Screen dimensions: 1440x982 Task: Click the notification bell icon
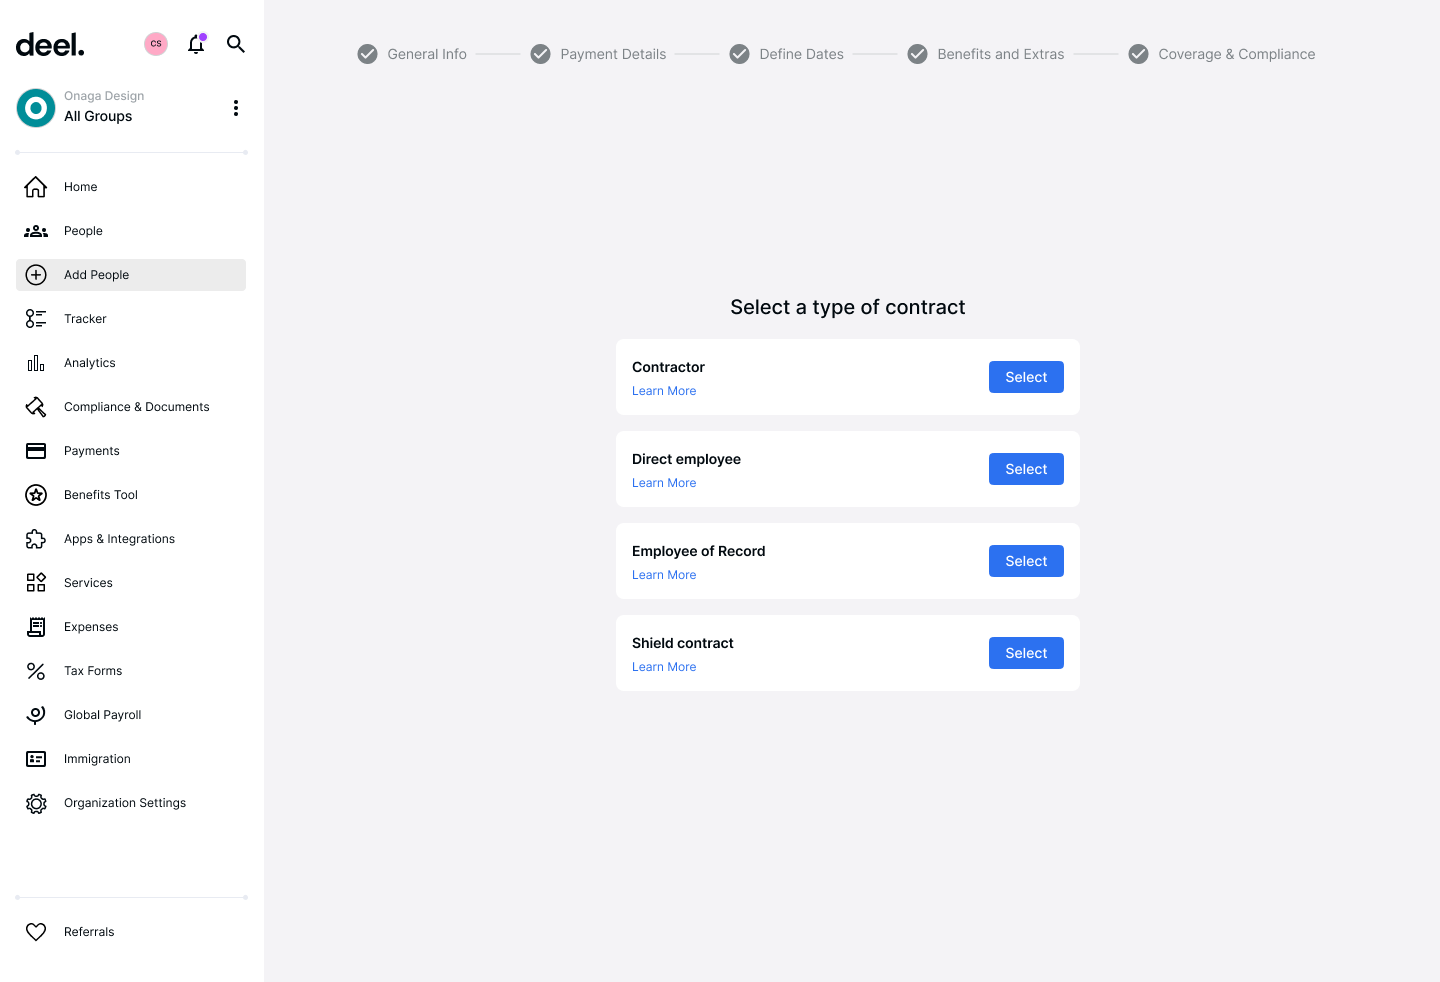196,44
